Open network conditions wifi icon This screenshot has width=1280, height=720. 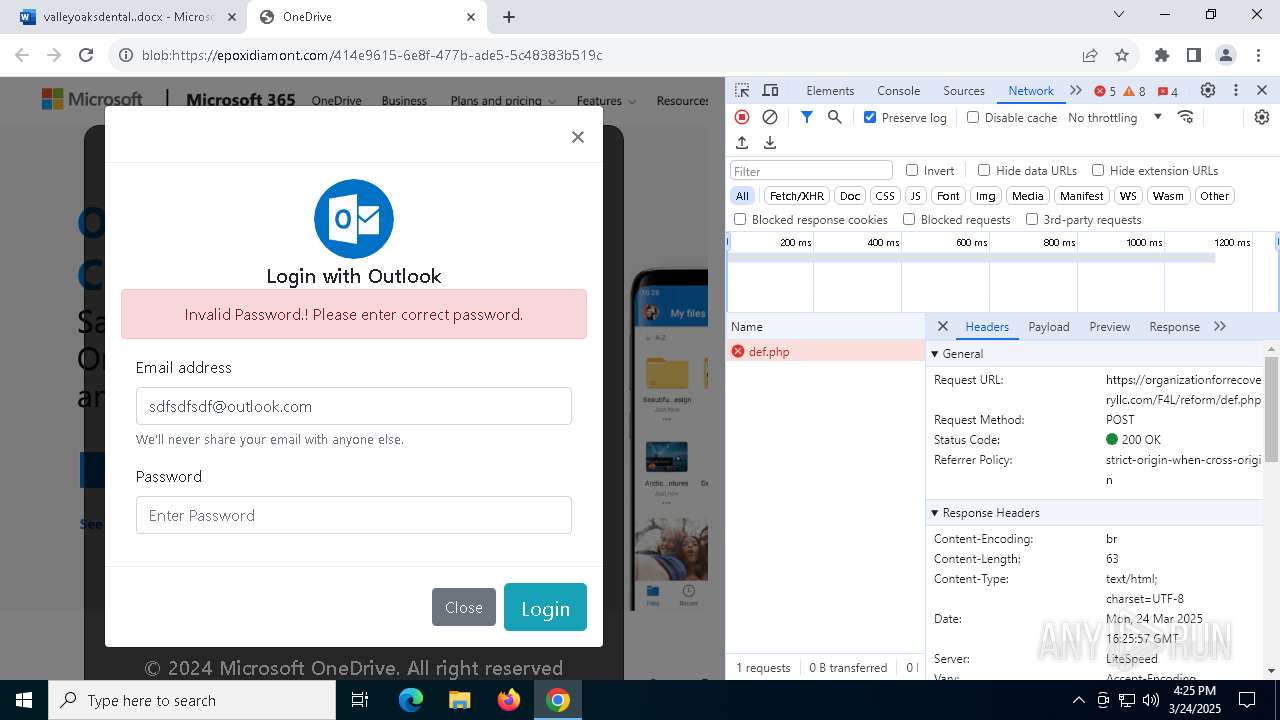point(1186,117)
